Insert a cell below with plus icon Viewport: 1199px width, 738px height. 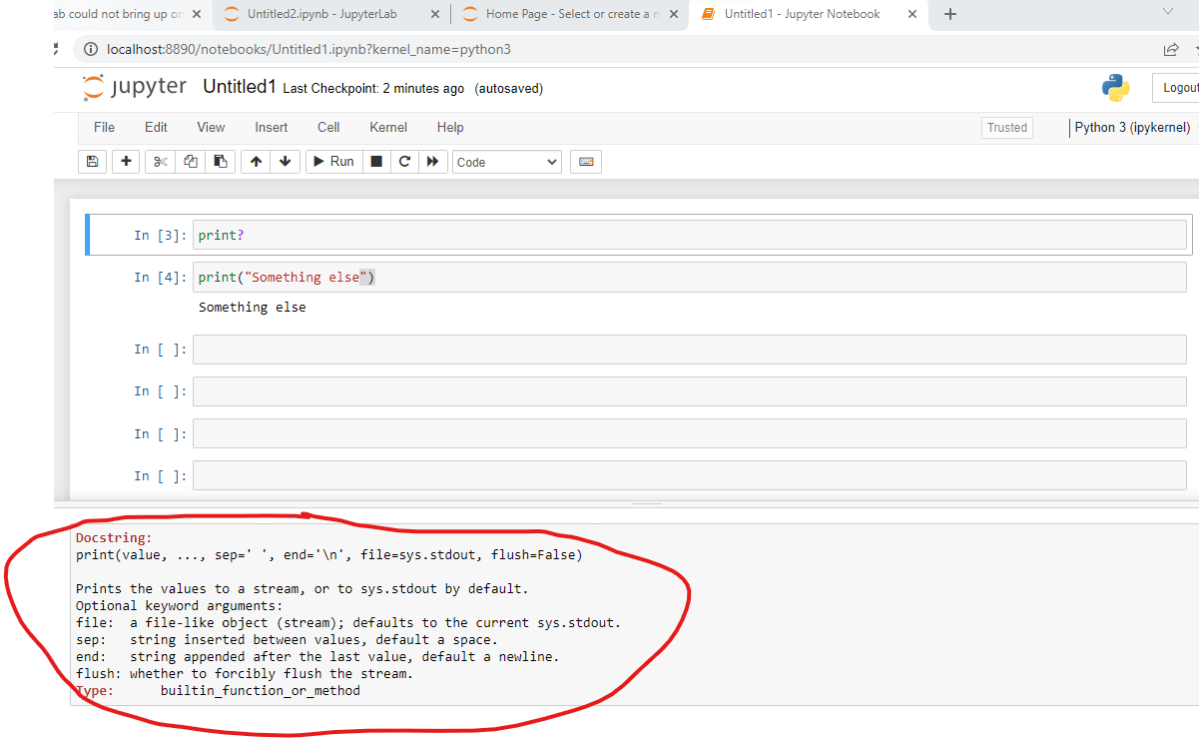point(126,161)
